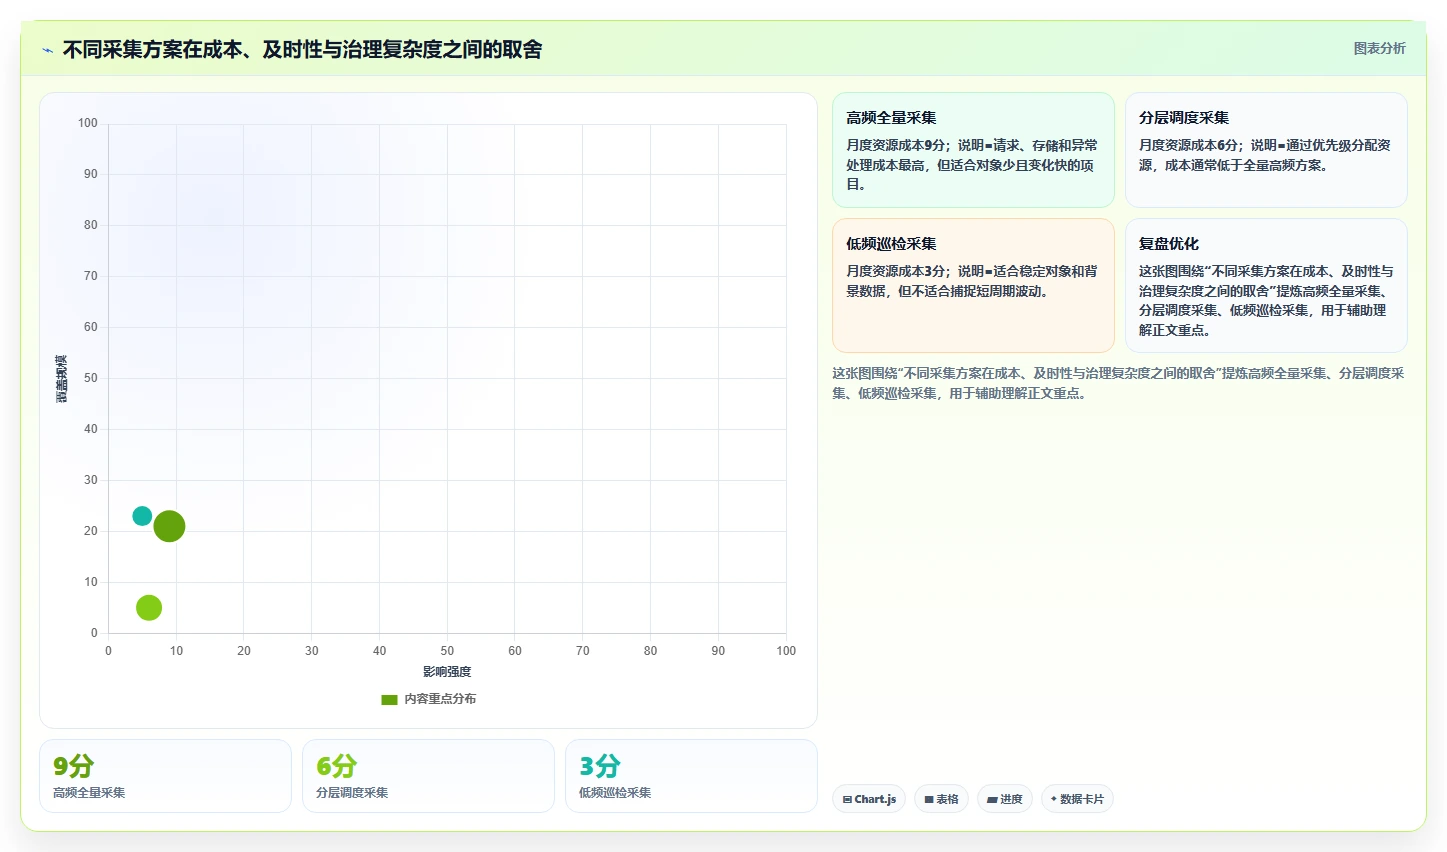Click the Chart.js tag icon
This screenshot has width=1447, height=852.
tap(847, 800)
